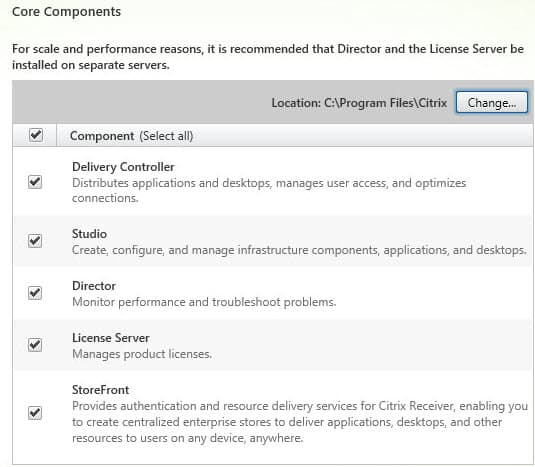Disable the License Server checkbox
This screenshot has height=467, width=535.
(35, 345)
